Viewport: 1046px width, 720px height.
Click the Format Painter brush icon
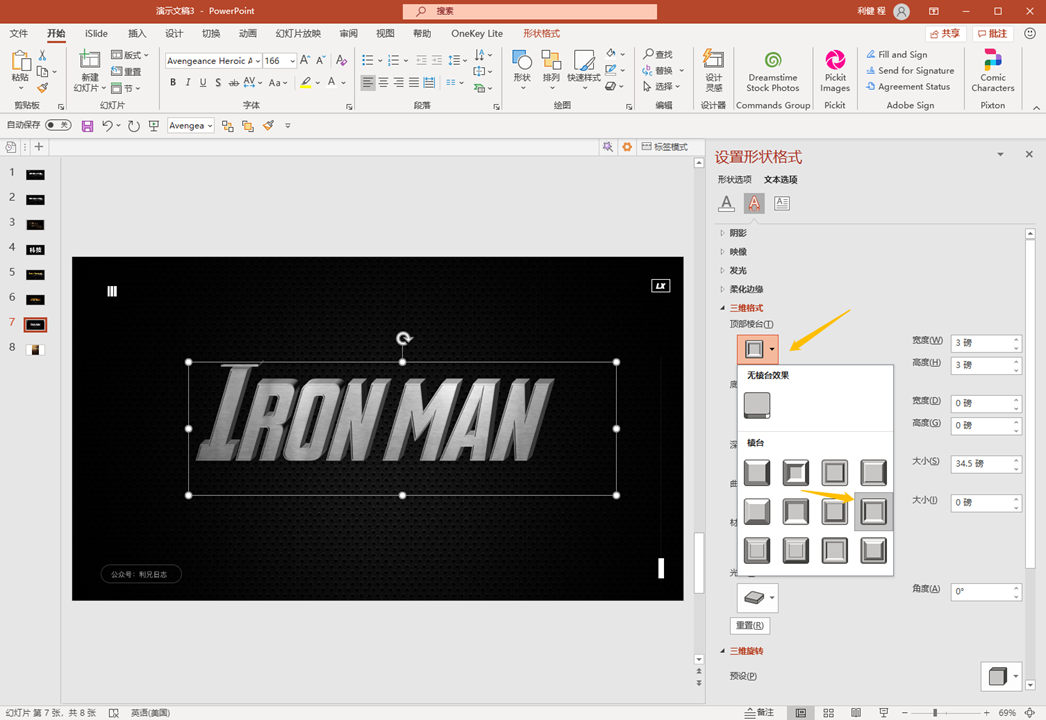43,88
